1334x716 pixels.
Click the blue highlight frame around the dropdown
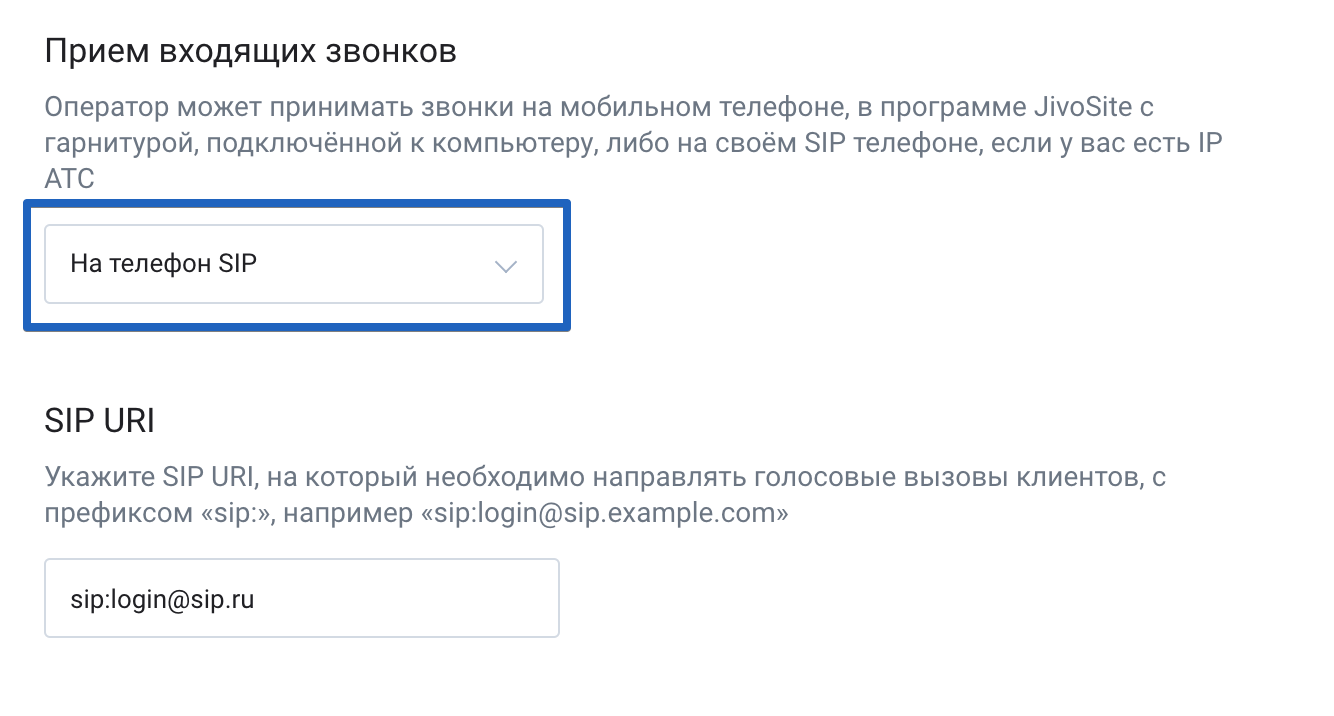(297, 325)
